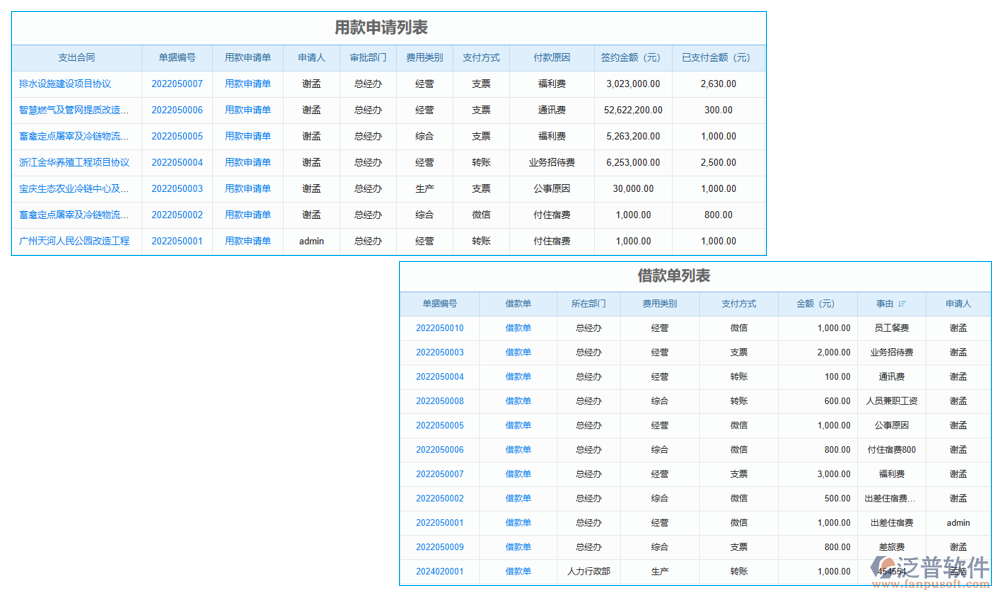Screen dimensions: 1000x600
Task: Select the 支出合同 column header
Action: click(76, 58)
